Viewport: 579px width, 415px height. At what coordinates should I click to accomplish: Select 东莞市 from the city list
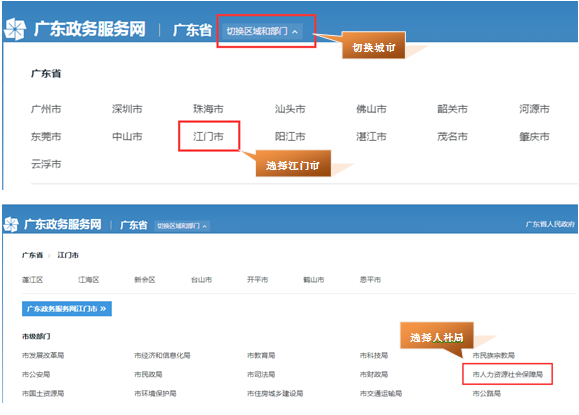point(46,137)
